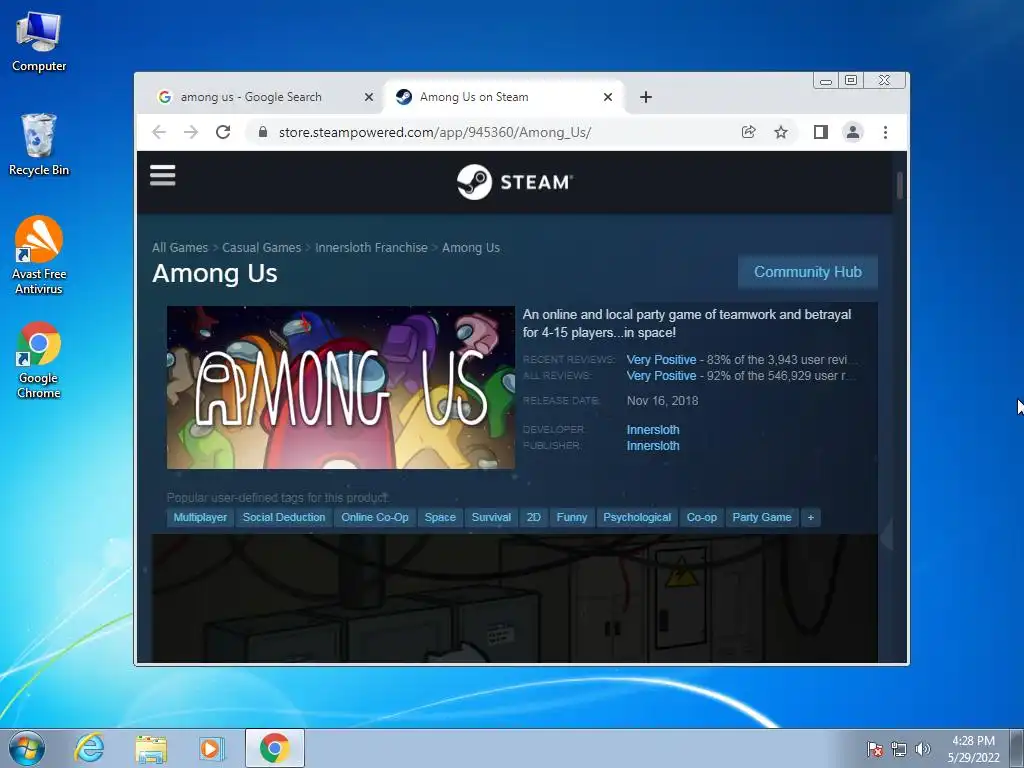Share this page via share icon
The width and height of the screenshot is (1024, 768).
pyautogui.click(x=748, y=132)
